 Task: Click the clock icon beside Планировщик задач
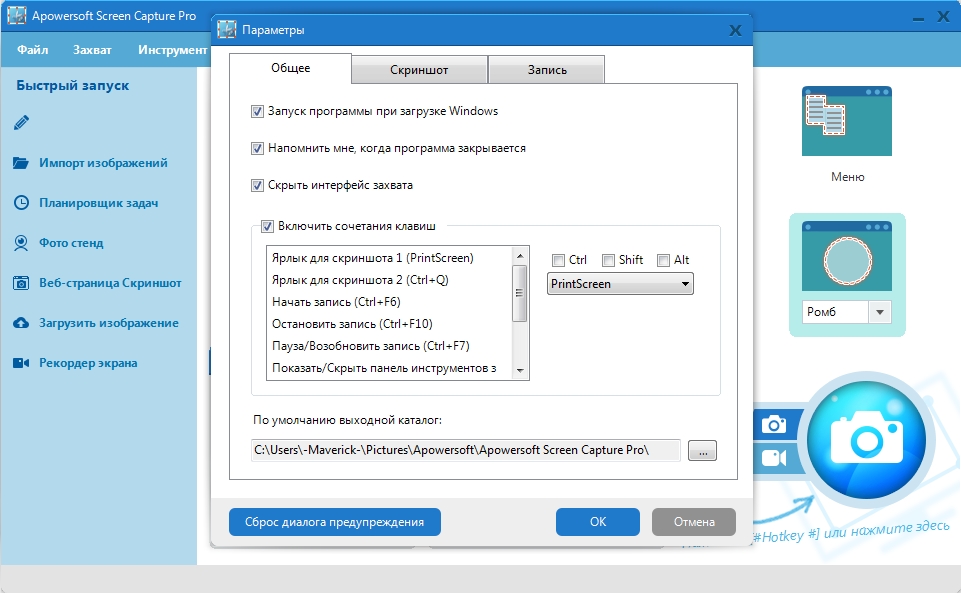[x=21, y=203]
